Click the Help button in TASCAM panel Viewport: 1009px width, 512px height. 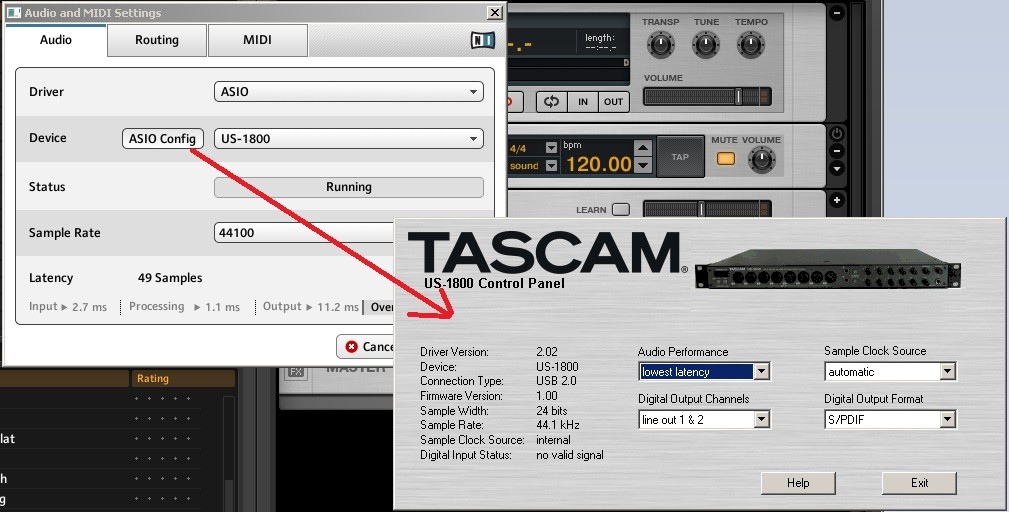pos(798,483)
